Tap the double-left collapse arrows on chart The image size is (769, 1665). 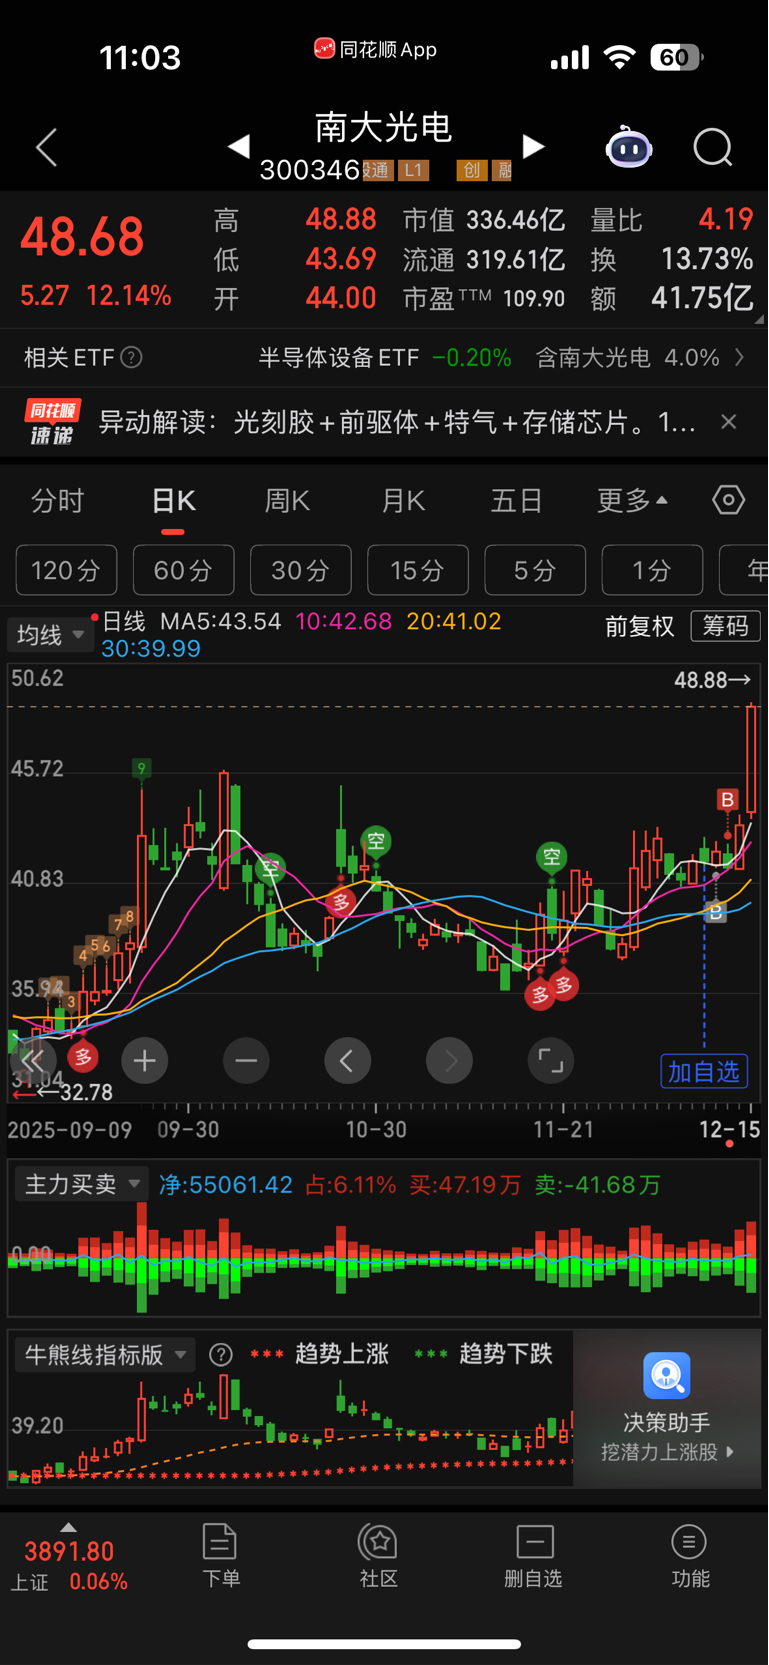(32, 1061)
